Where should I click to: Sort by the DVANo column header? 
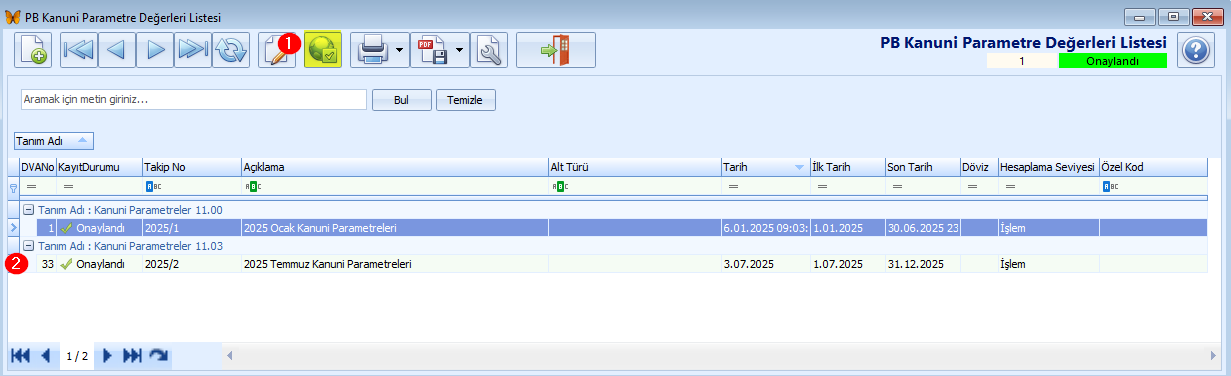click(38, 167)
